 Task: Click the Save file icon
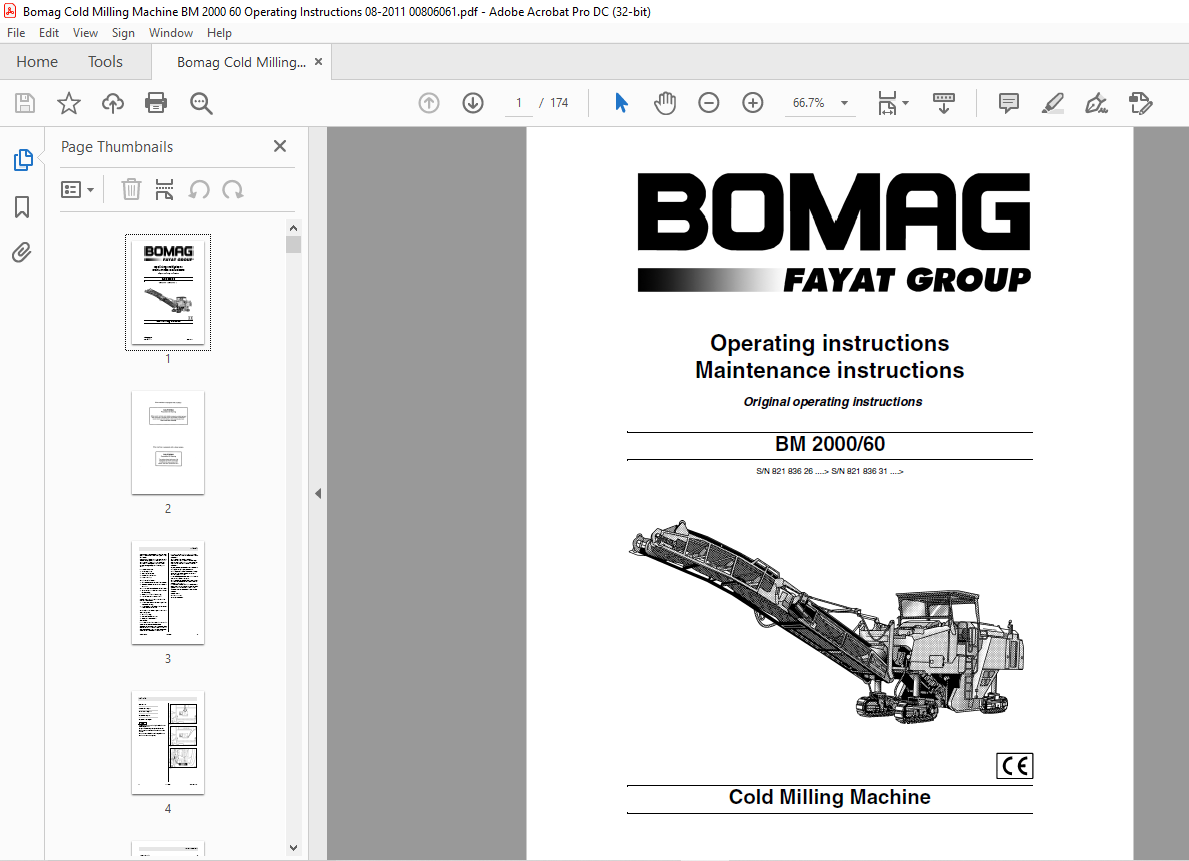[25, 103]
